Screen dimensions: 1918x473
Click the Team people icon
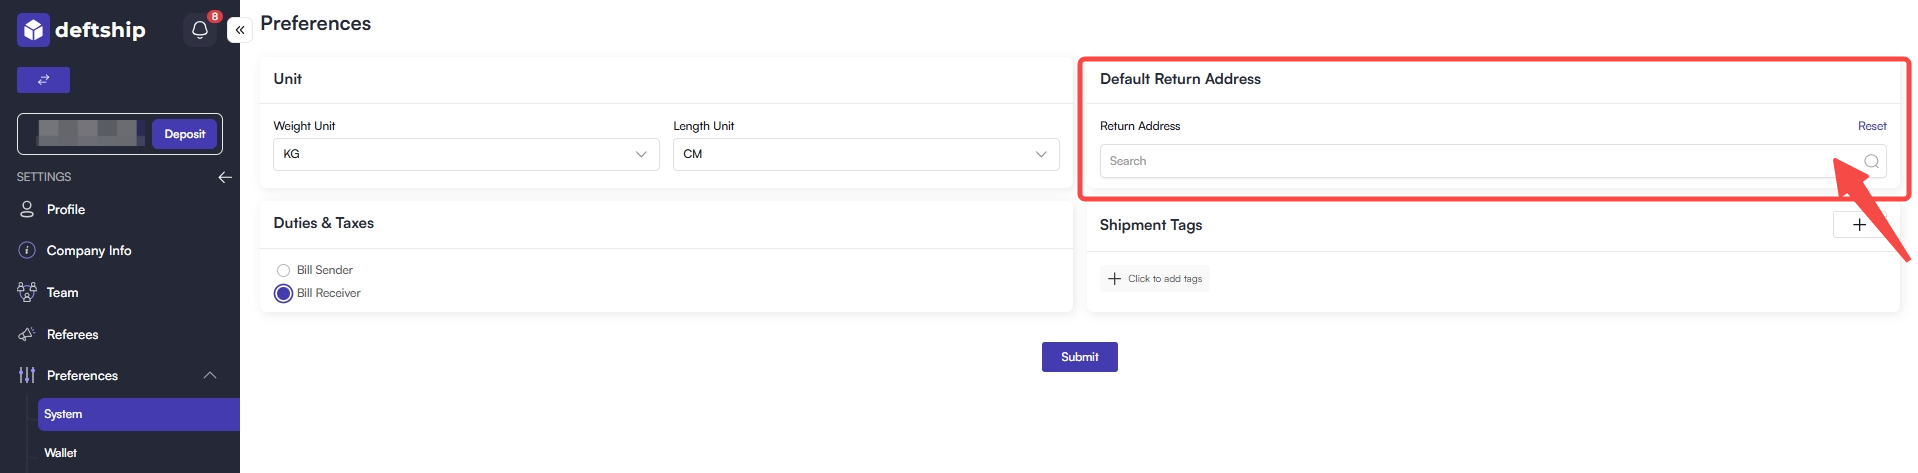click(27, 292)
